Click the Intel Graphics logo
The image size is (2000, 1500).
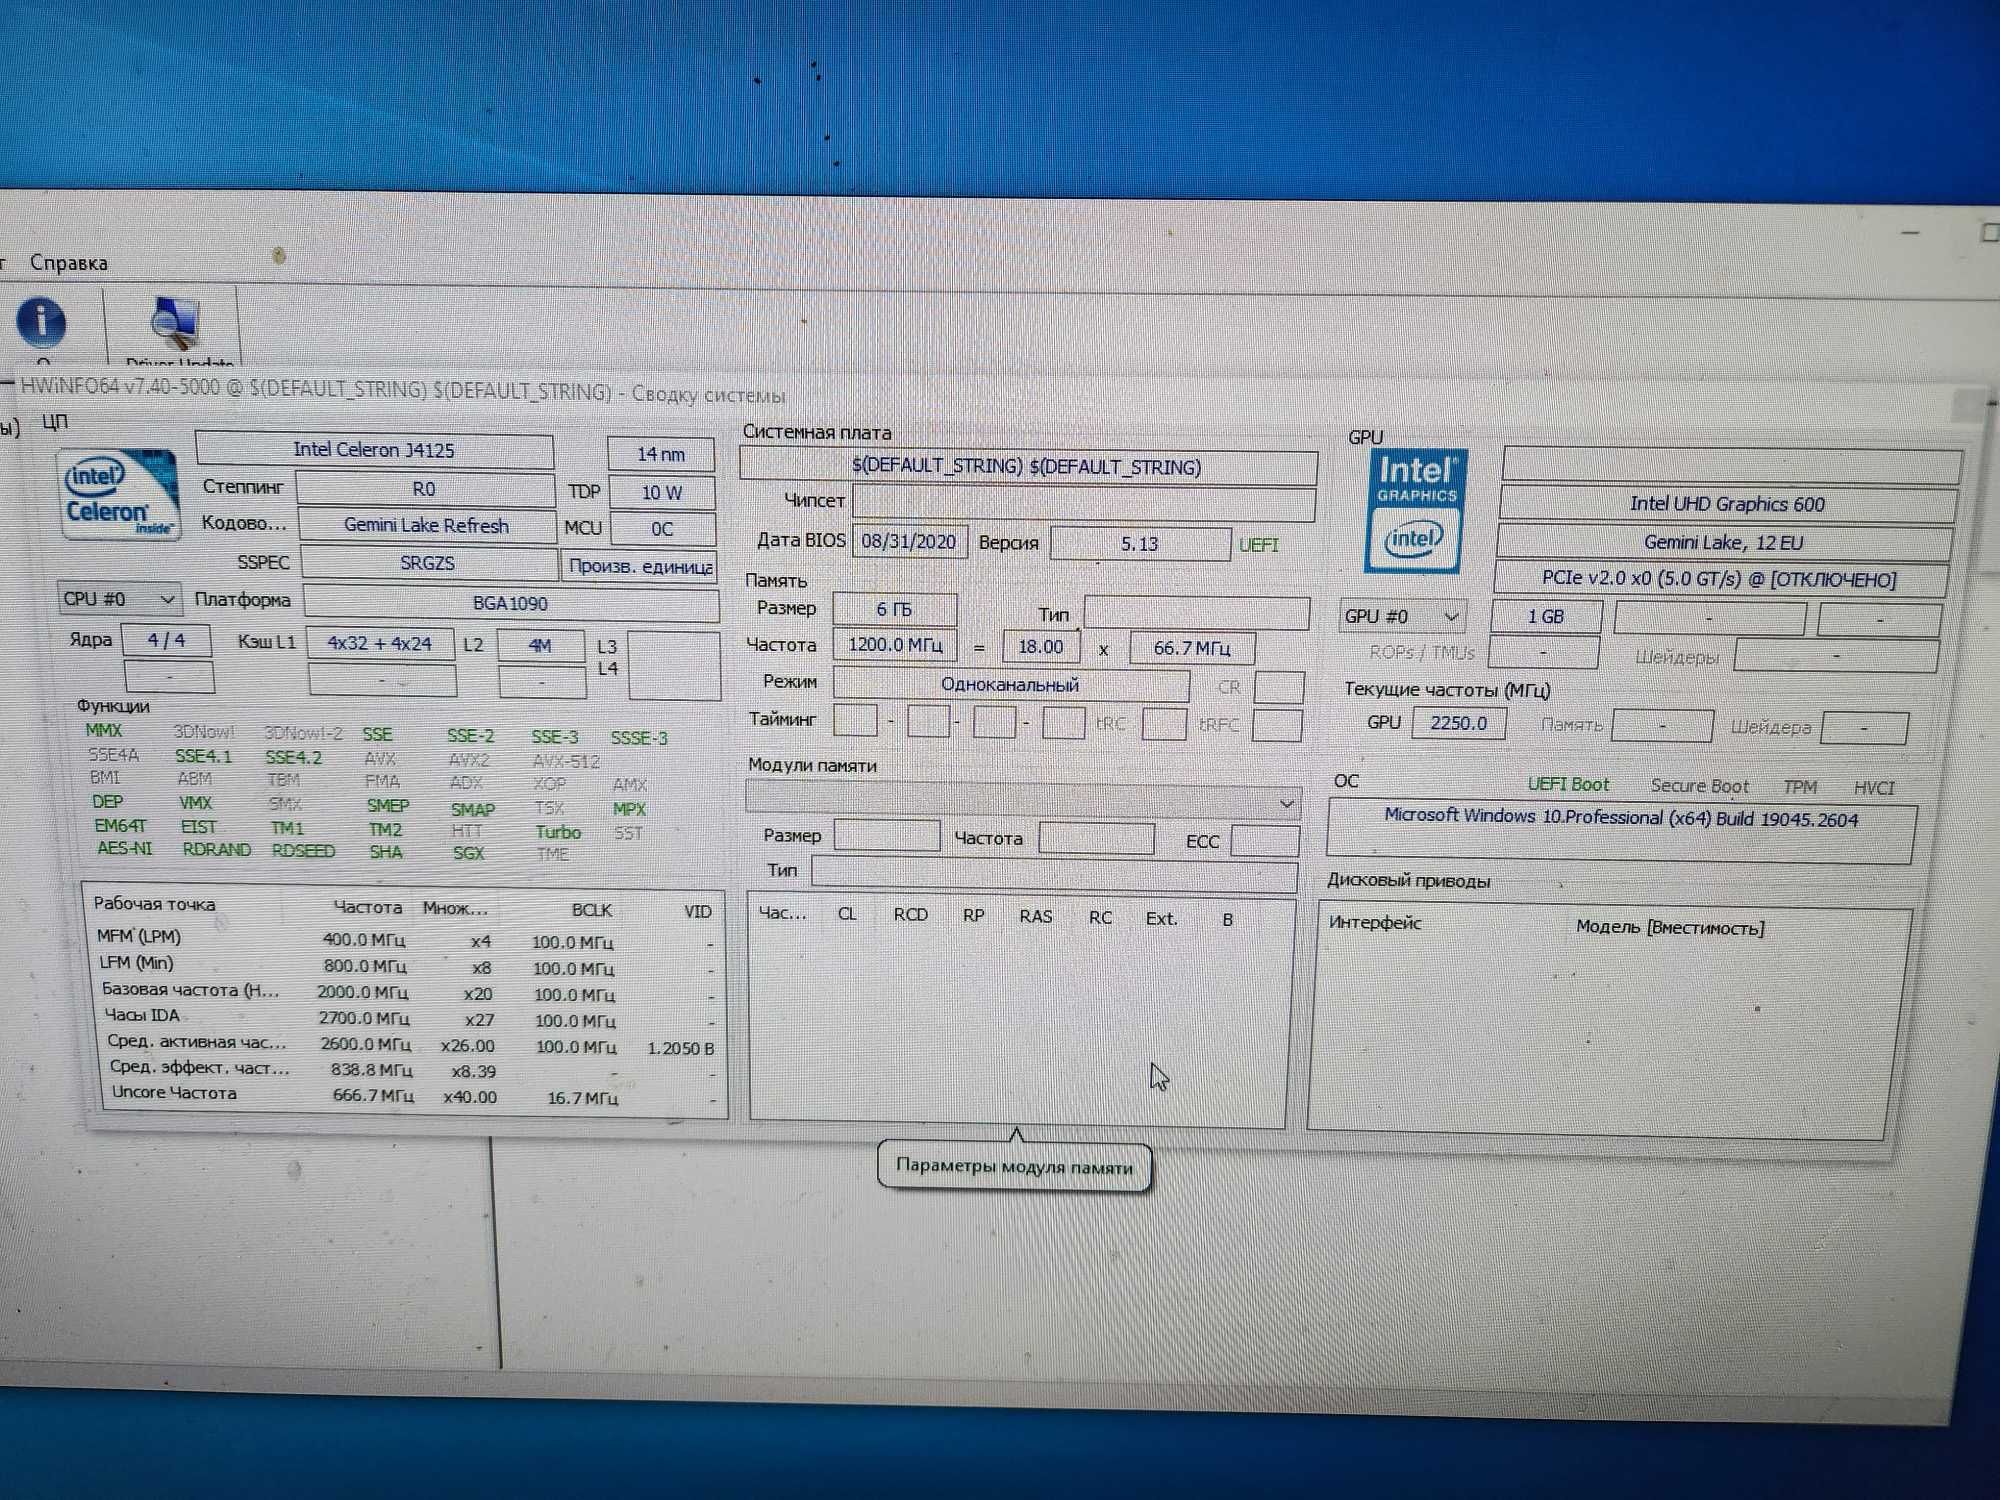point(1415,512)
